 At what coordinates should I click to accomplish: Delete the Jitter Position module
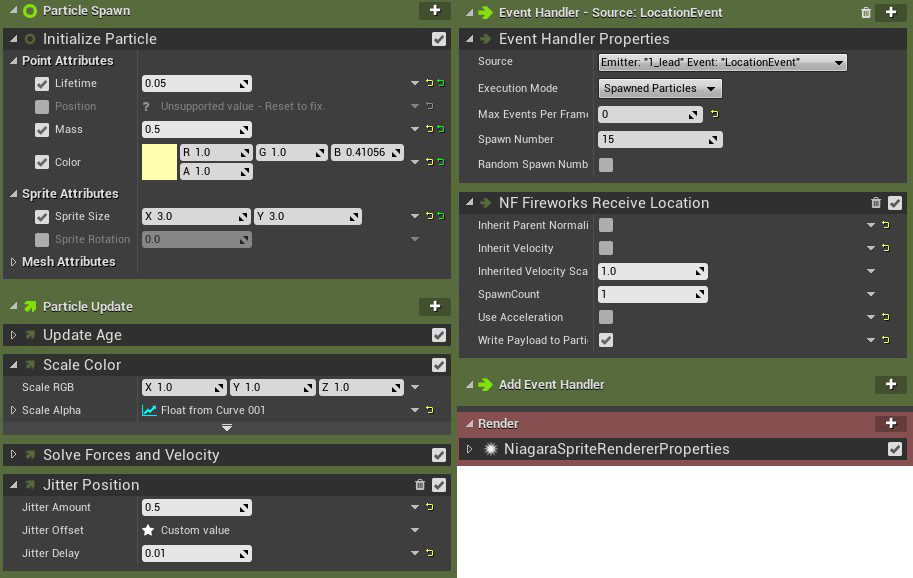pyautogui.click(x=420, y=484)
